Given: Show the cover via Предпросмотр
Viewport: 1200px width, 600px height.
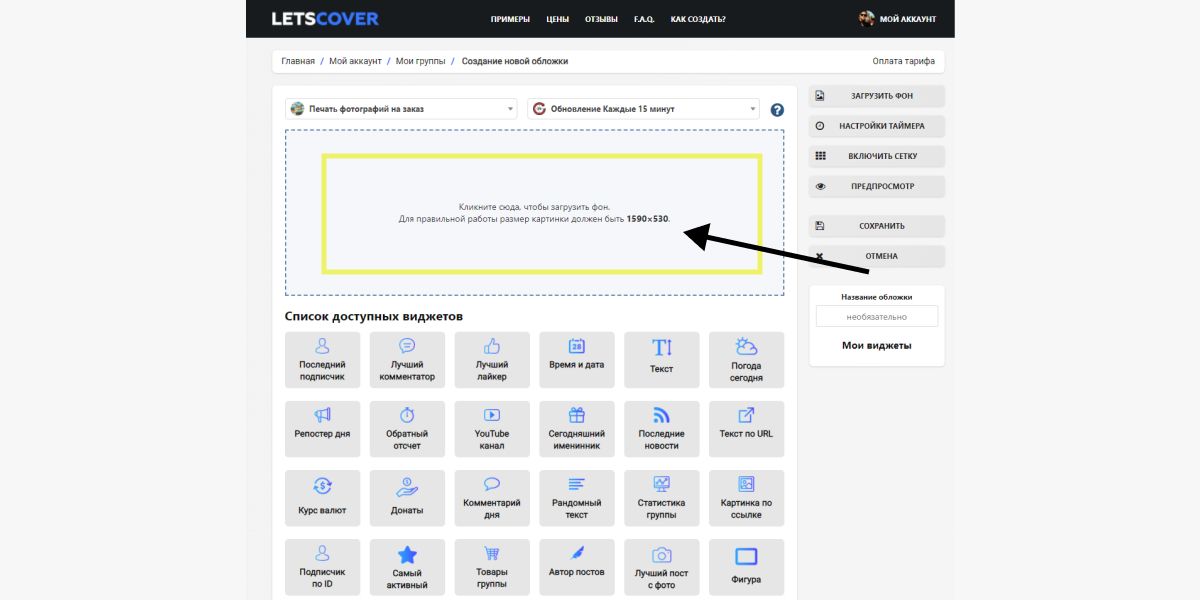Looking at the screenshot, I should point(876,186).
